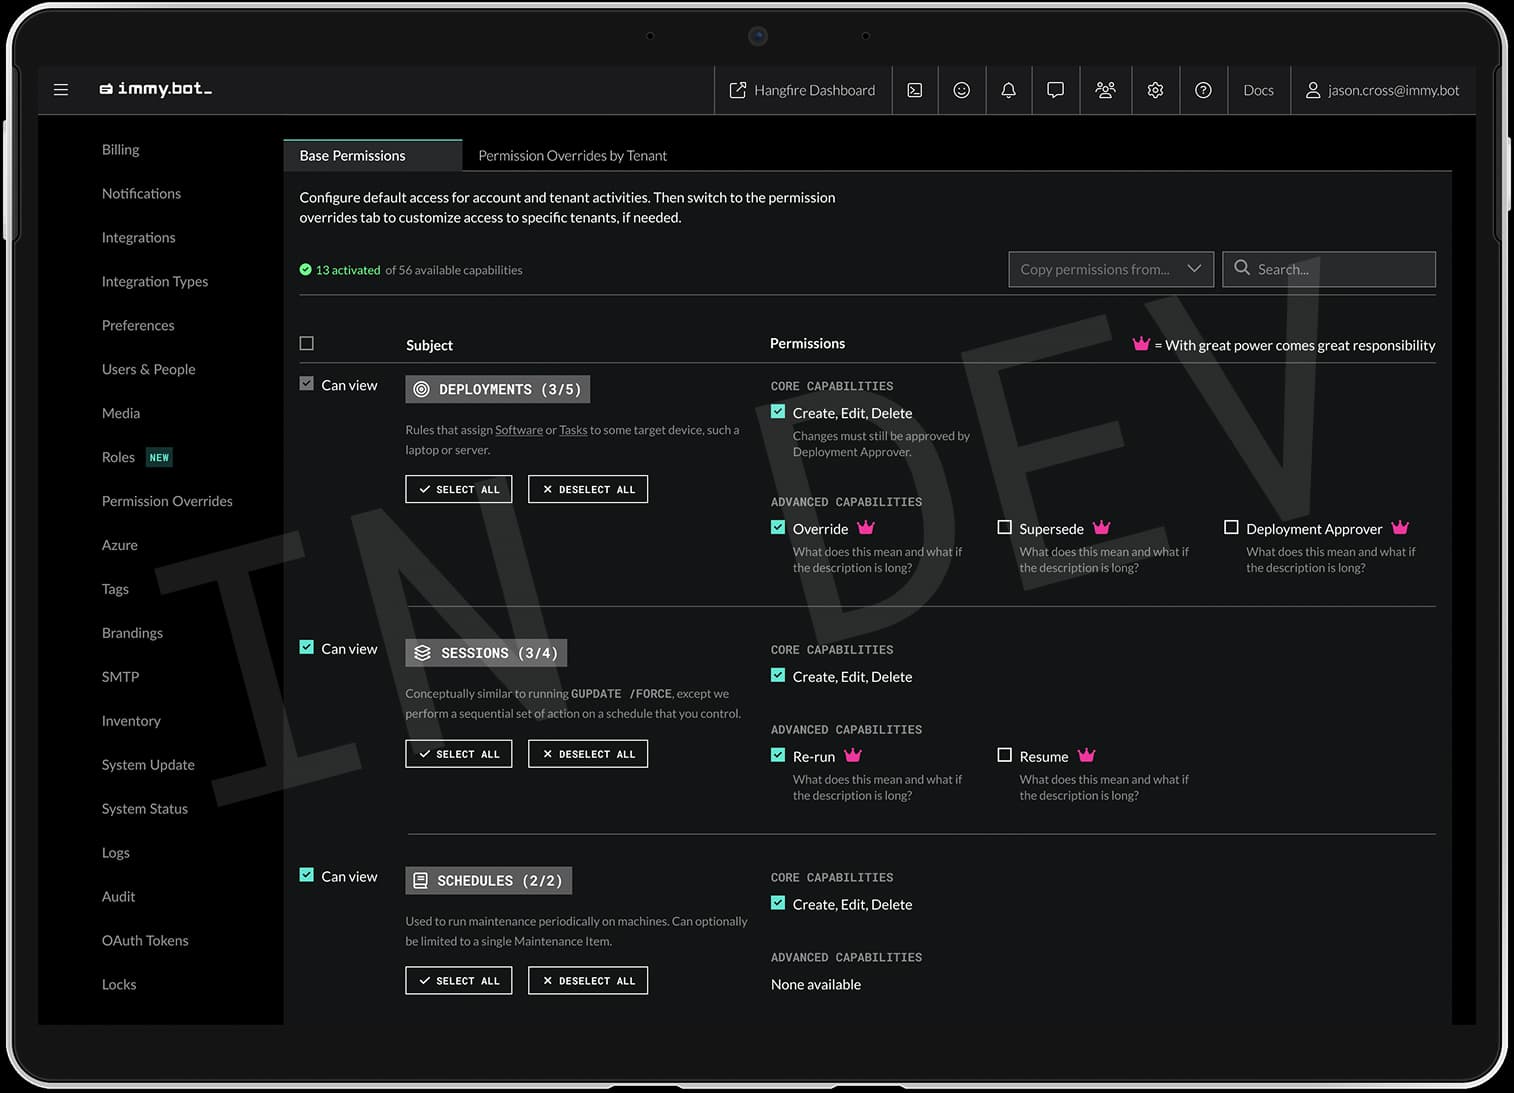Click the smiley face feedback icon

tap(961, 90)
